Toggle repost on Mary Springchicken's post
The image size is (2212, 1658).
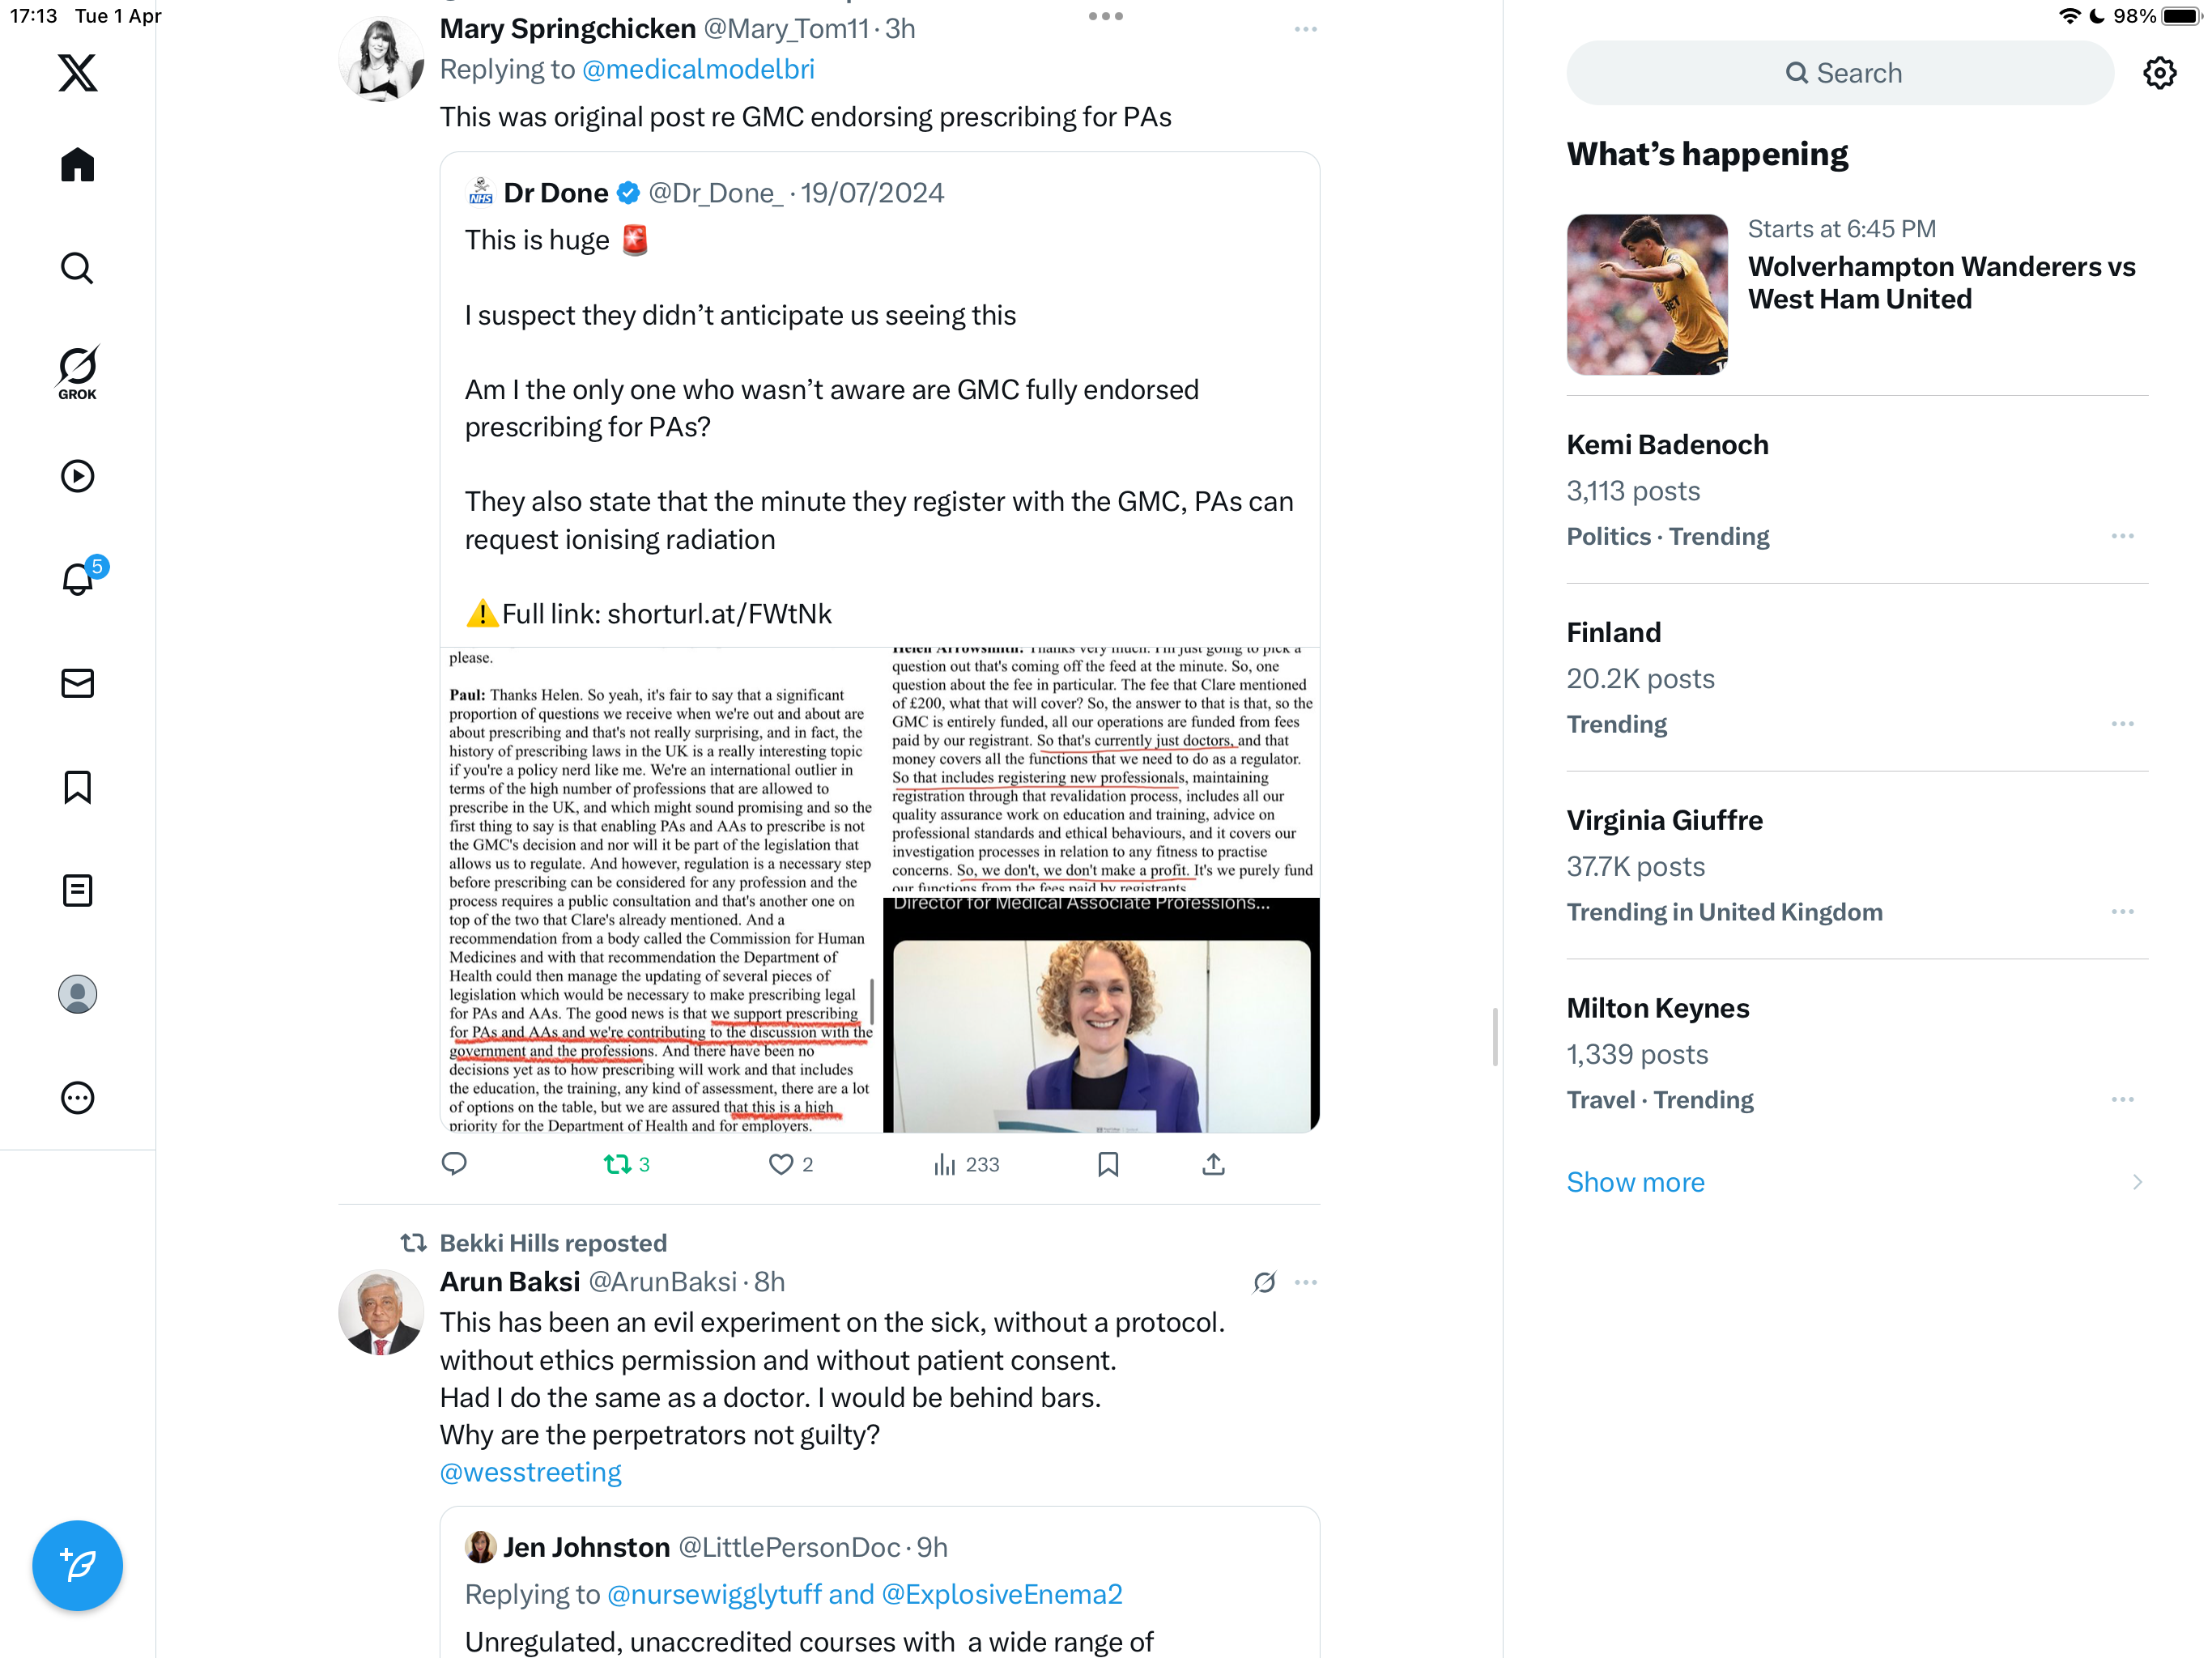(x=627, y=1164)
